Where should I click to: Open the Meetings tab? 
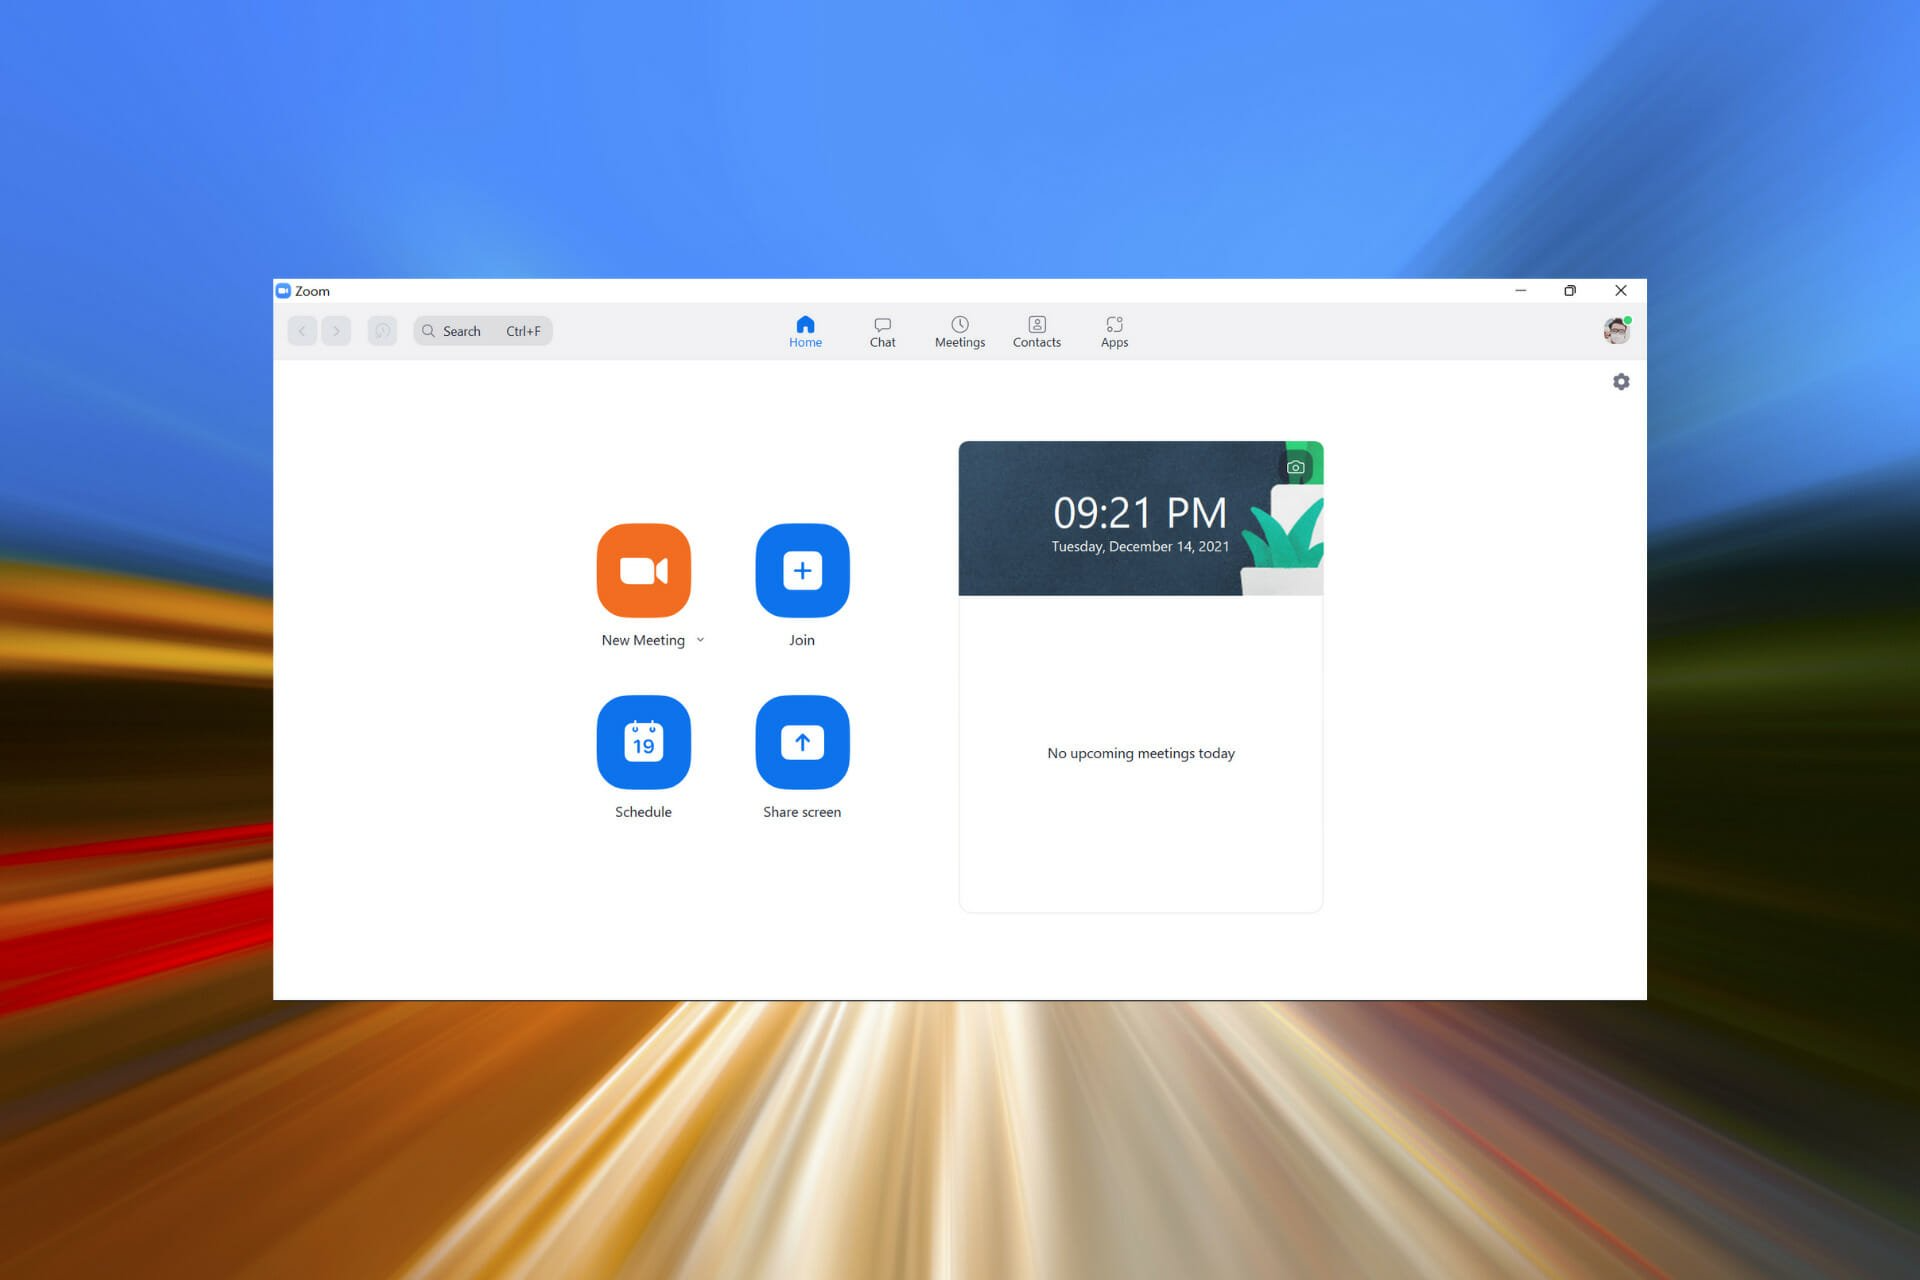tap(960, 330)
